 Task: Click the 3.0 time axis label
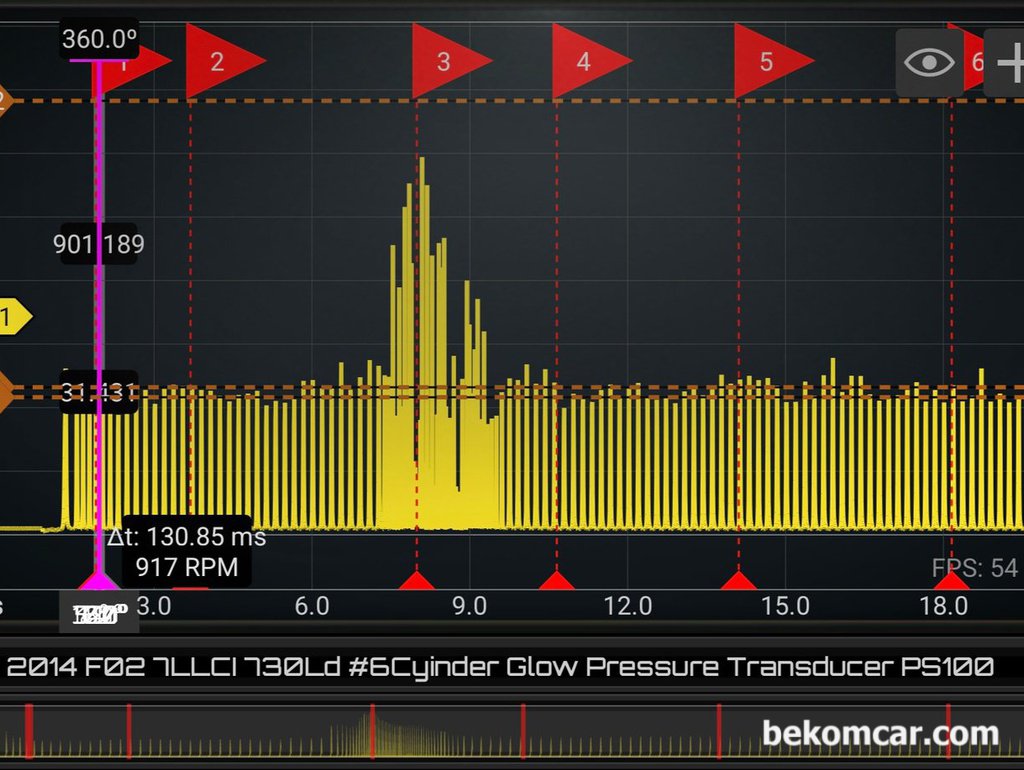(154, 606)
